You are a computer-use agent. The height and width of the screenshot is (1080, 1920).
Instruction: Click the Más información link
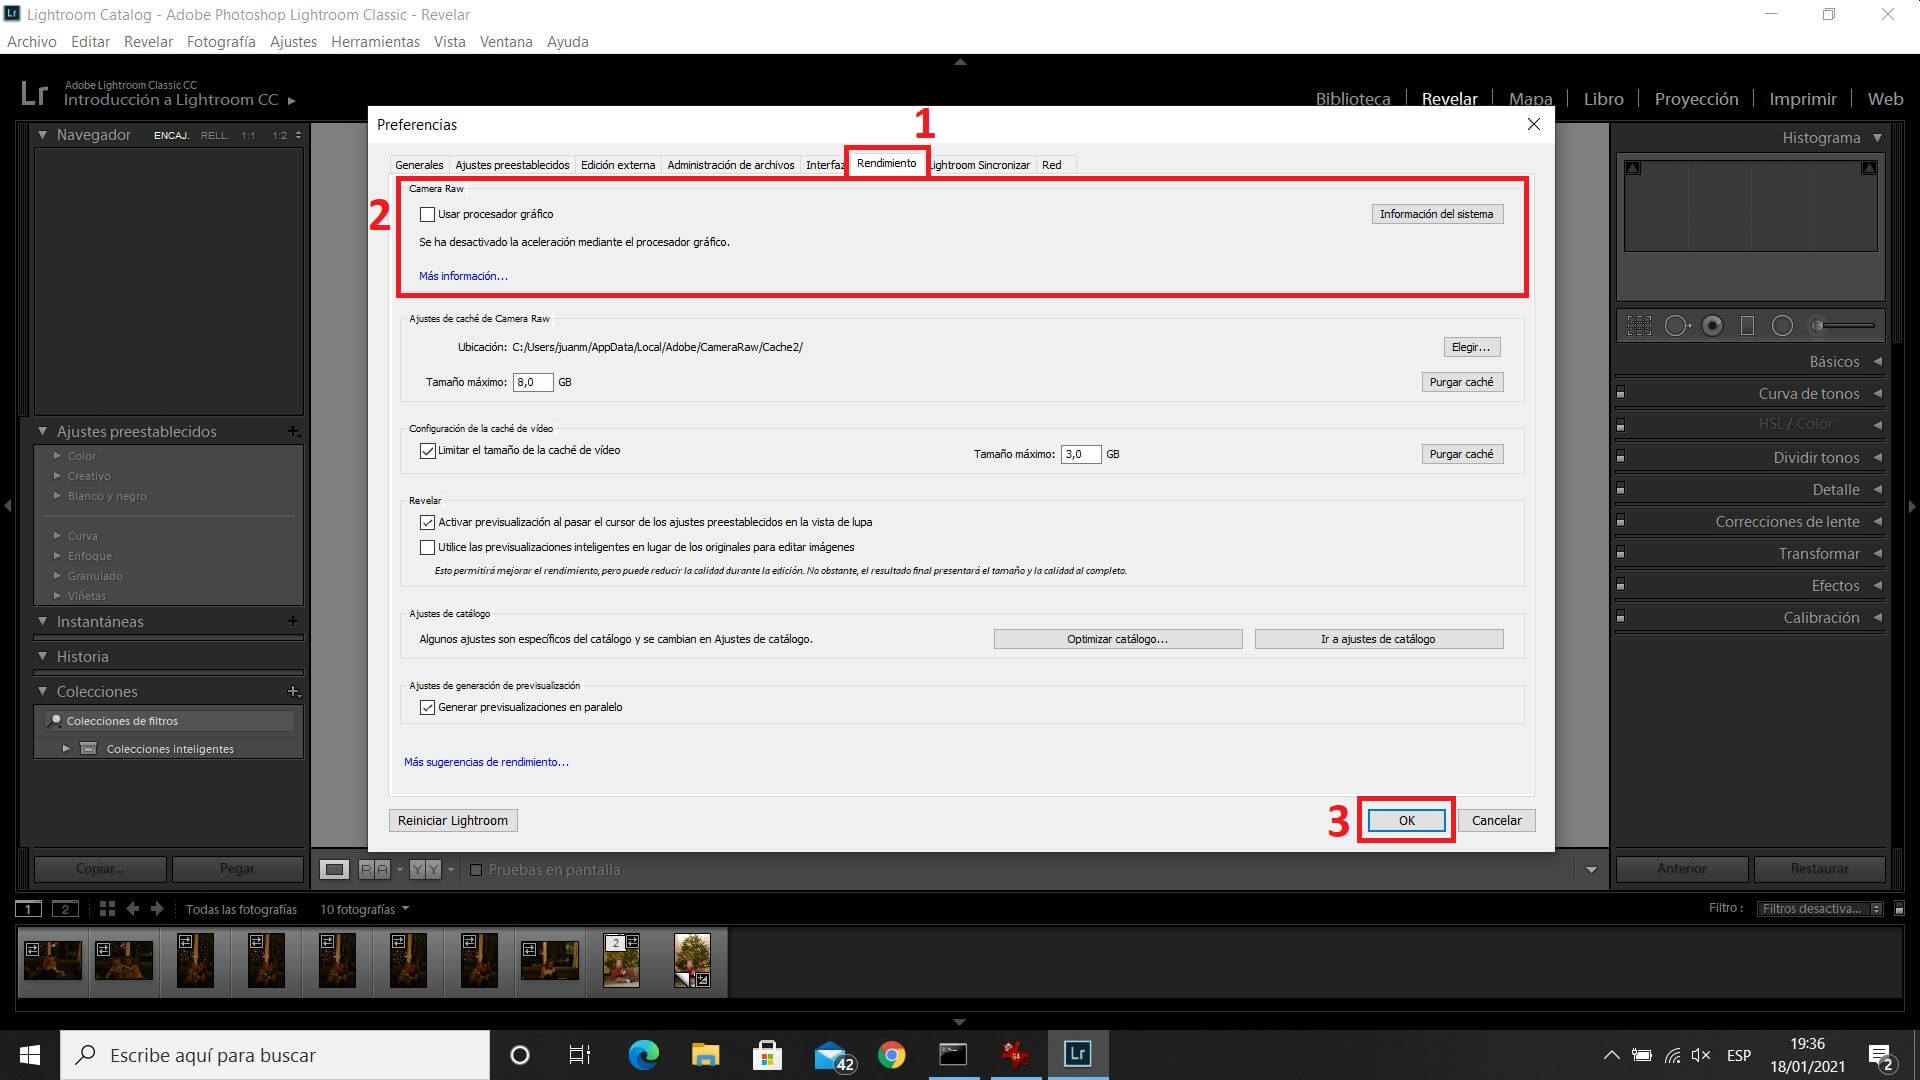click(462, 276)
